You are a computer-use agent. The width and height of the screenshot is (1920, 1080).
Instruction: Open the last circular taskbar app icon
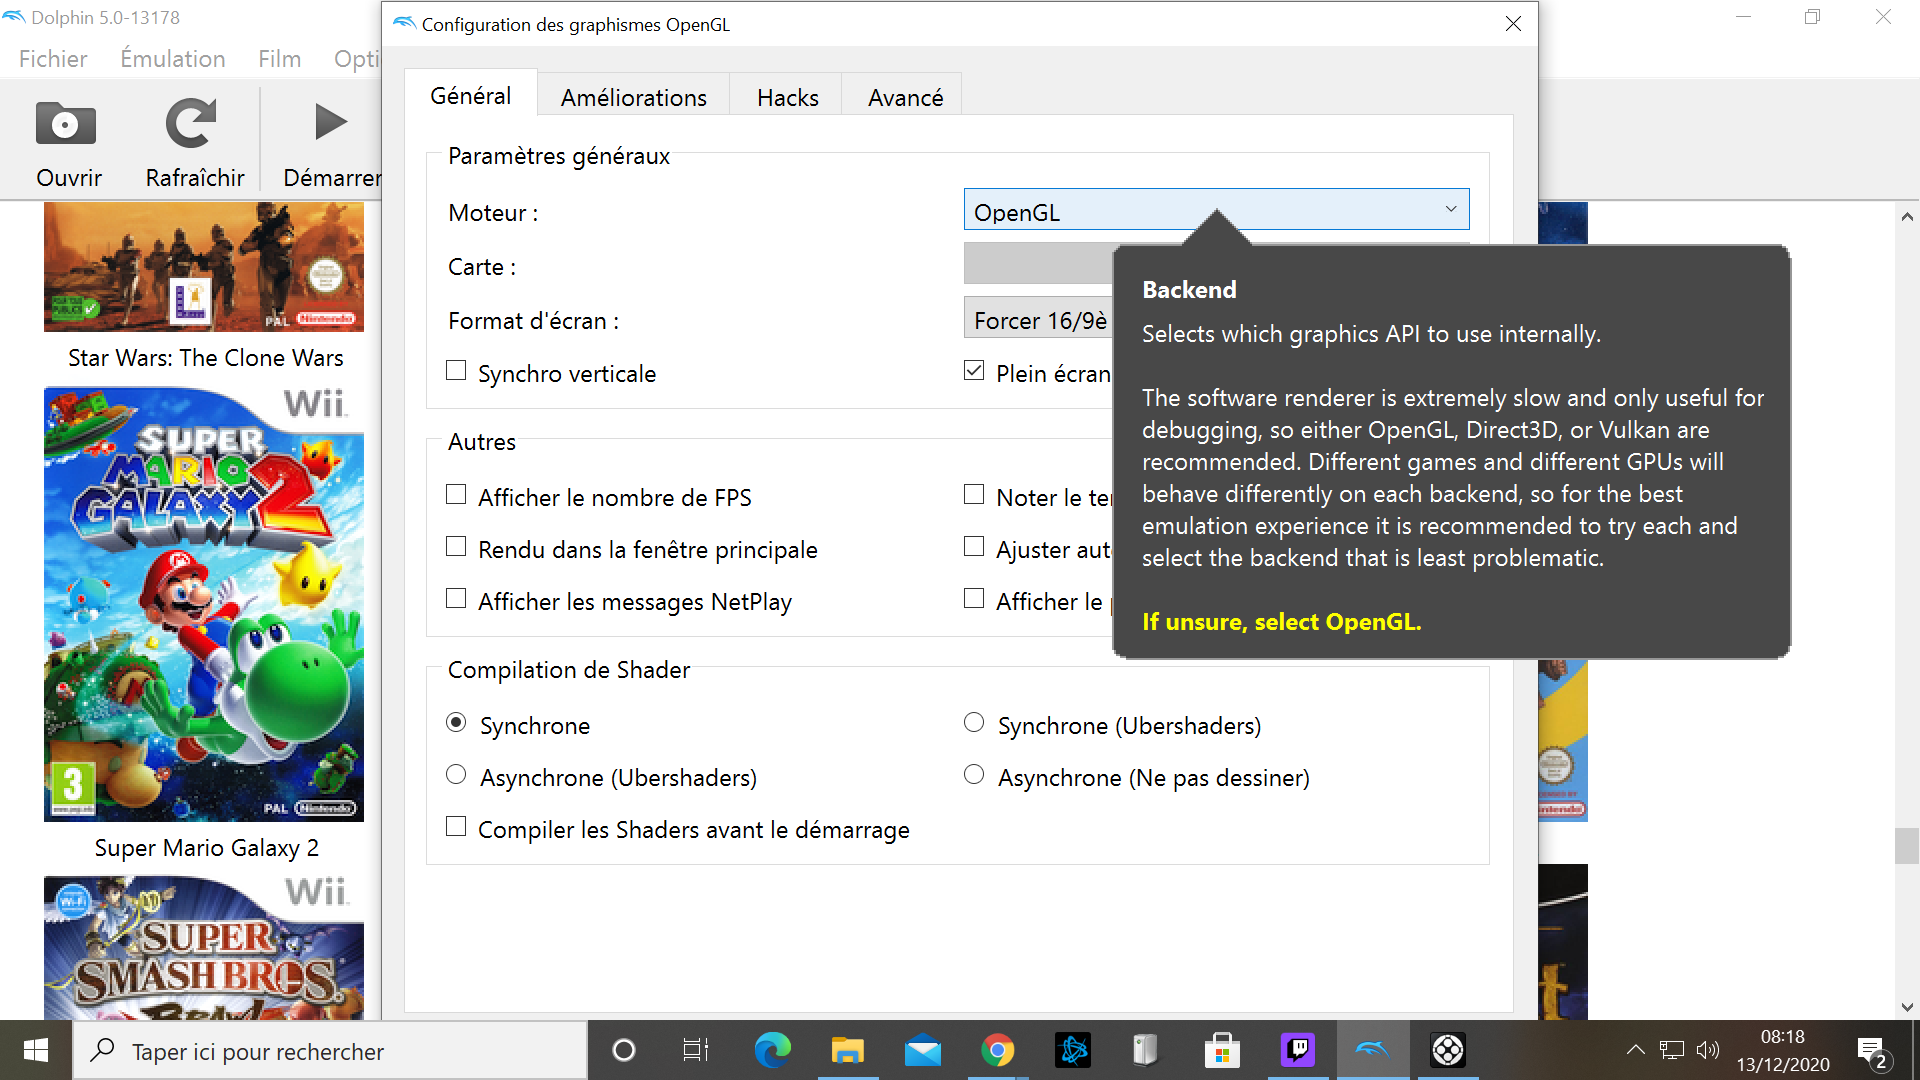pyautogui.click(x=1448, y=1050)
